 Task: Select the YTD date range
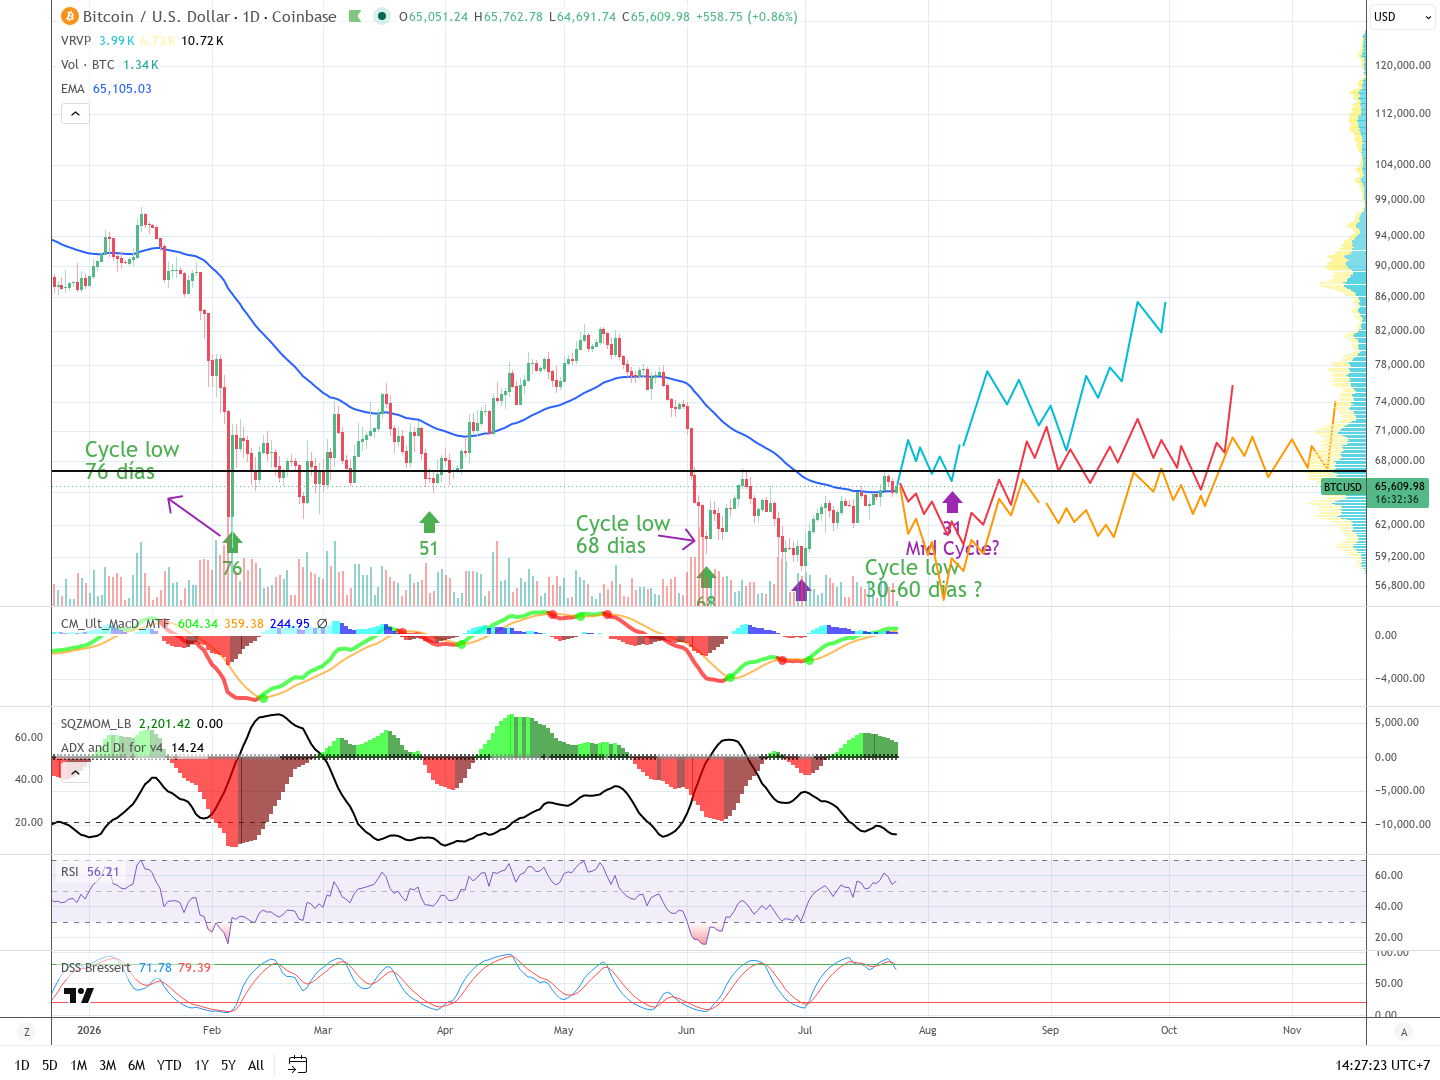(169, 1065)
